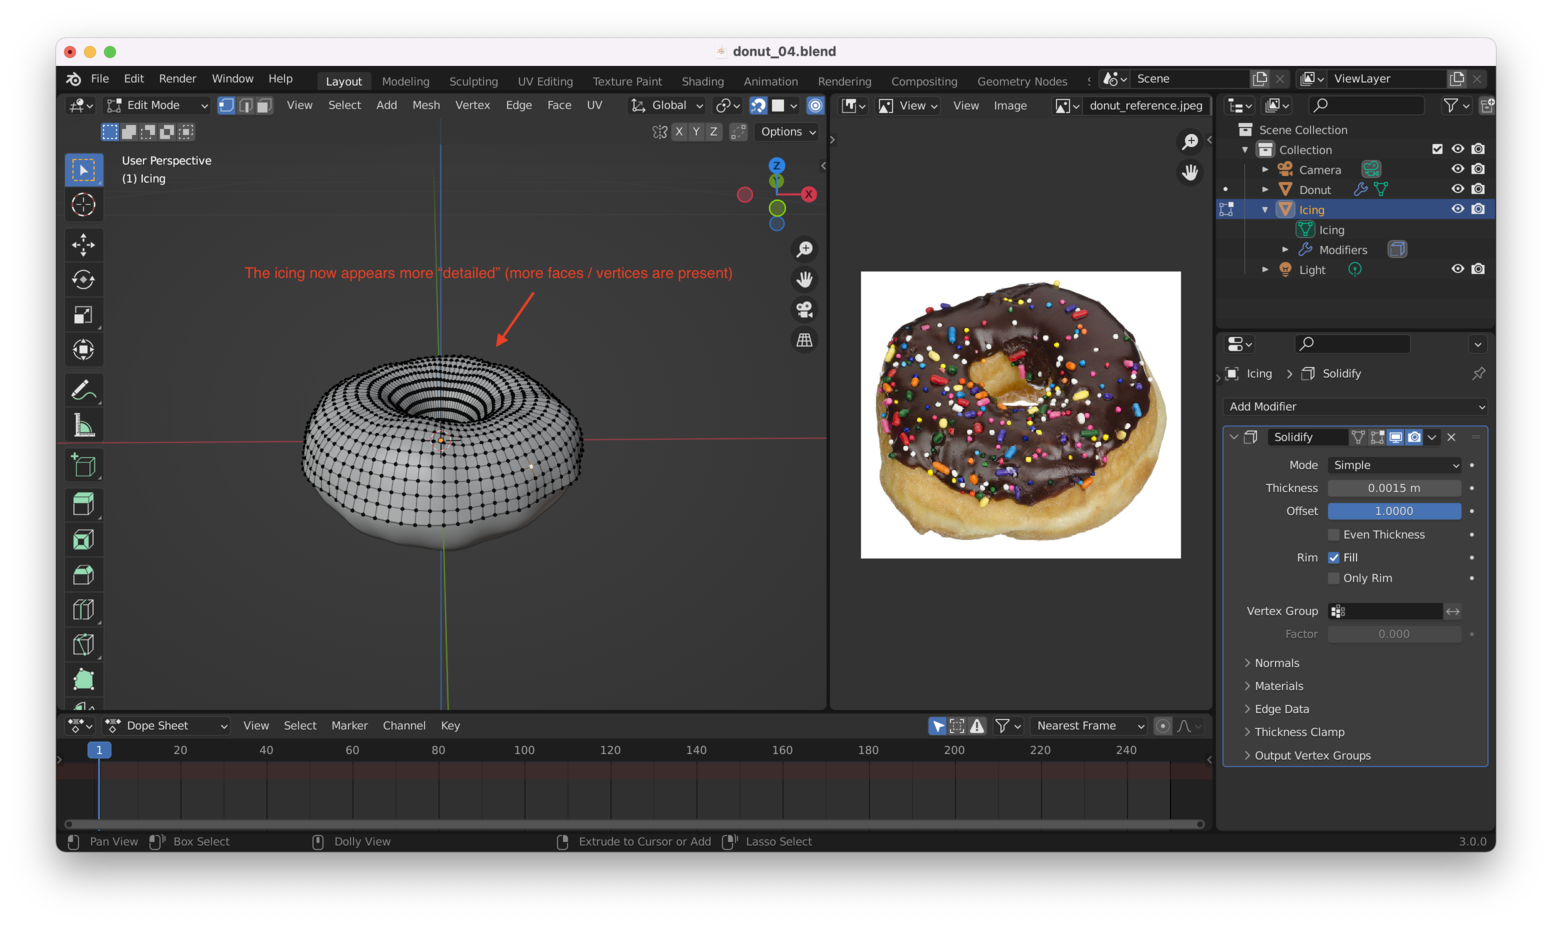Switch to camera view using sidebar camera icon

pos(804,310)
